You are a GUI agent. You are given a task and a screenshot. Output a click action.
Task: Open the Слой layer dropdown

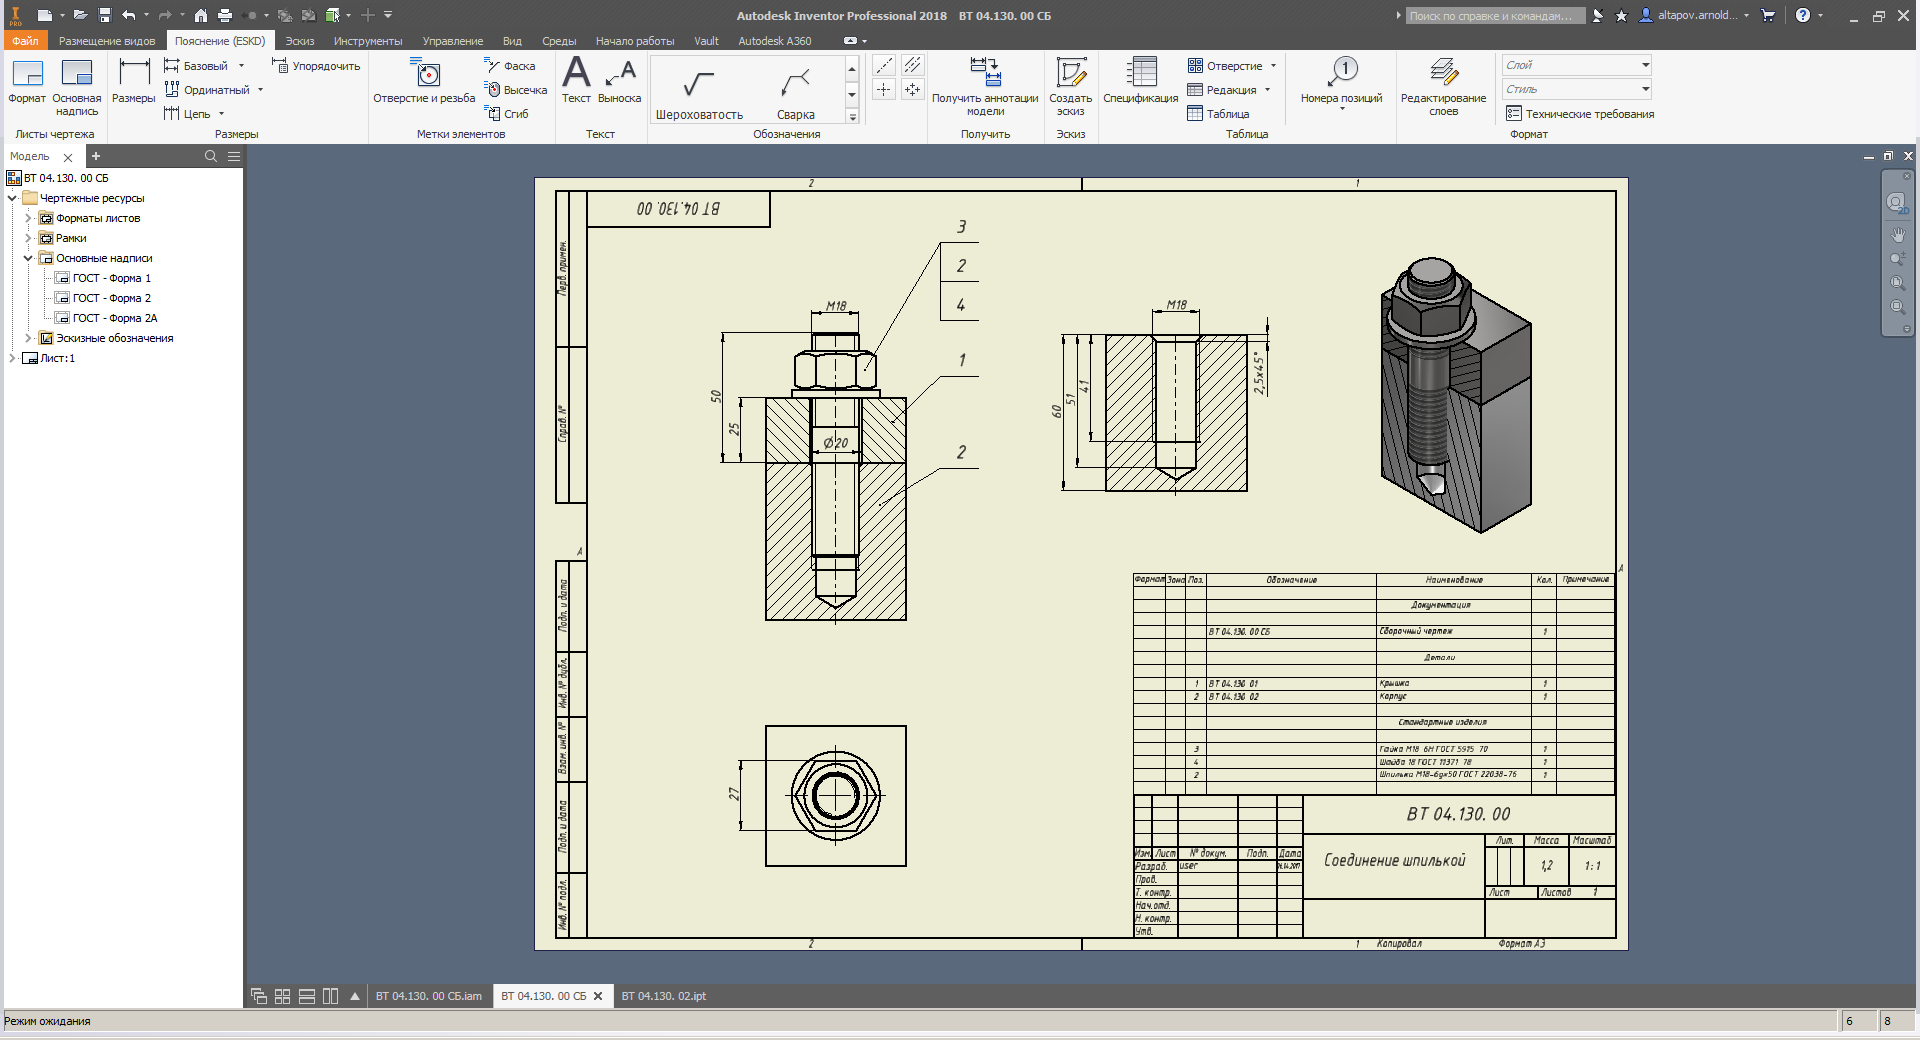[x=1577, y=65]
